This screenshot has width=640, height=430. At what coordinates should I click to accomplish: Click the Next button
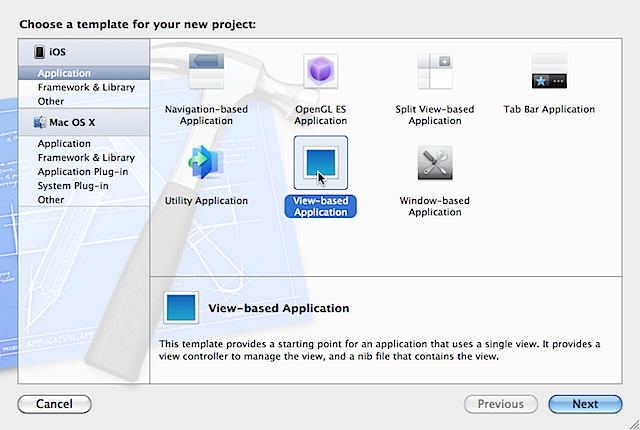pyautogui.click(x=585, y=404)
